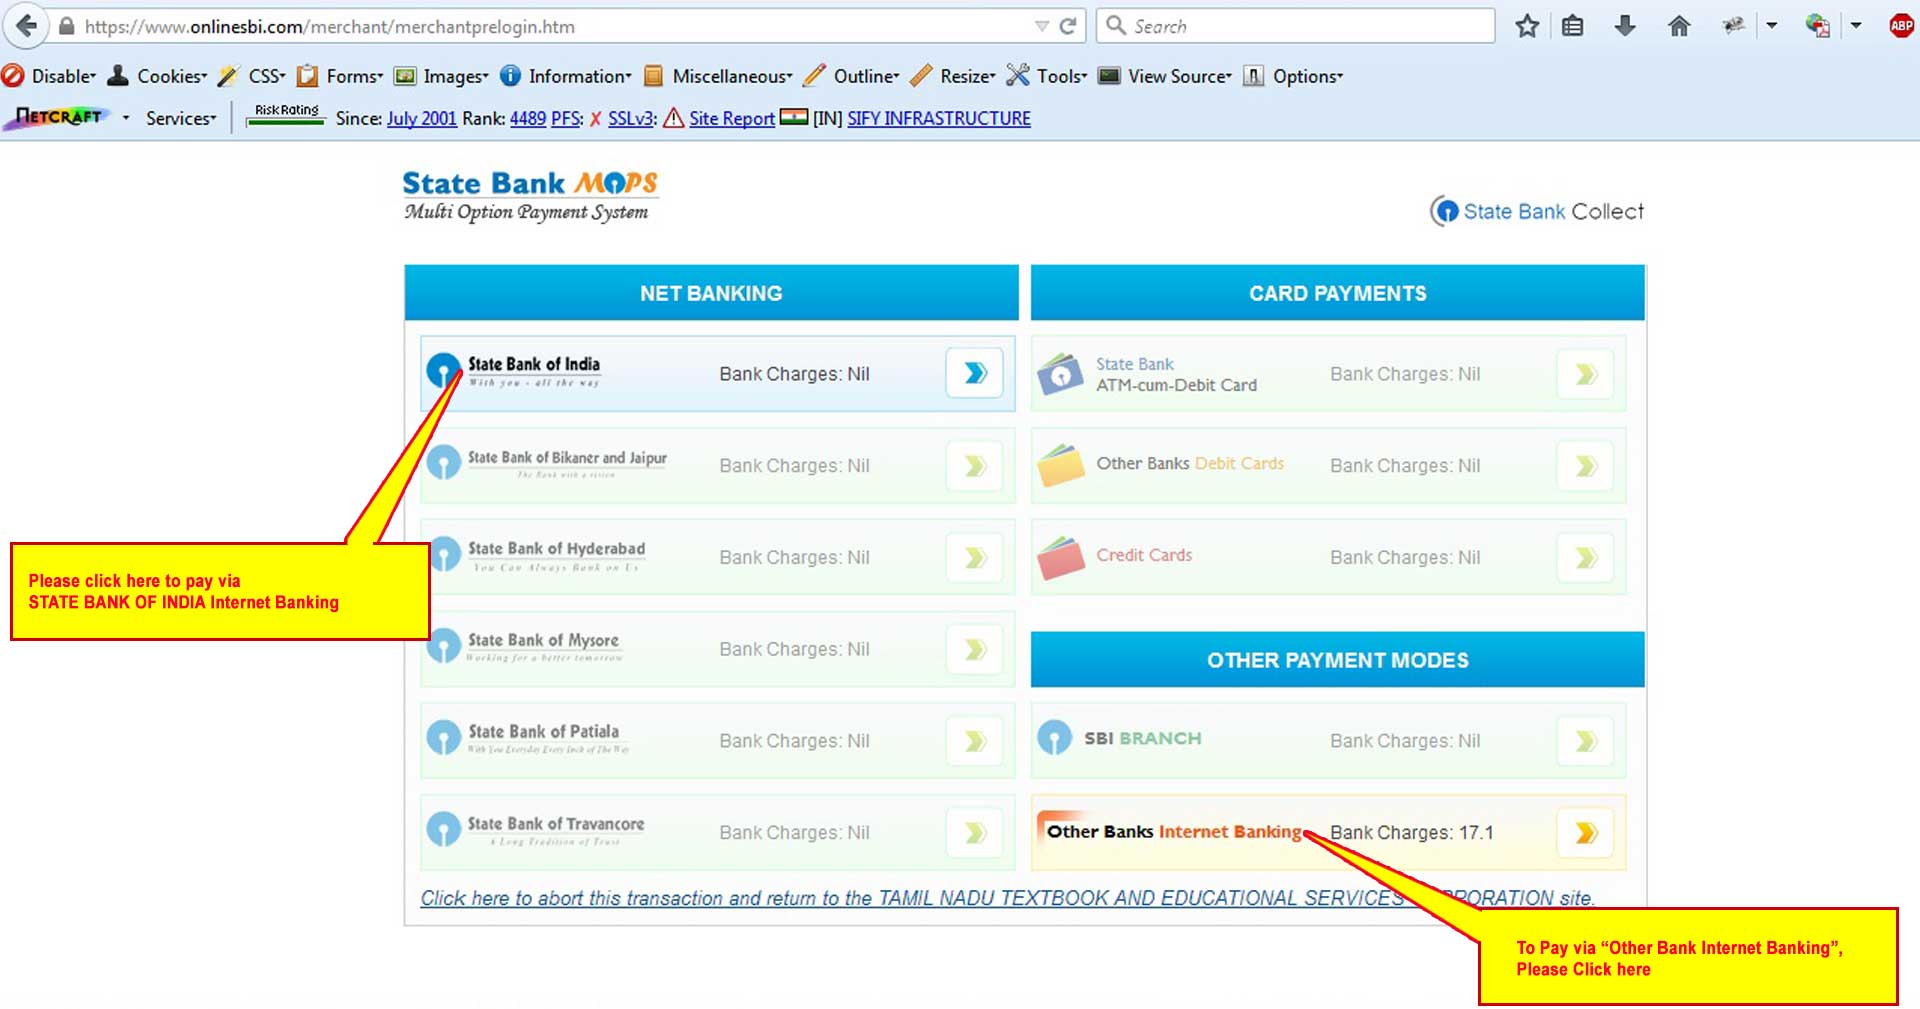
Task: Click the State Bank ATM-cum-Debit Card wallet icon
Action: pos(1061,374)
